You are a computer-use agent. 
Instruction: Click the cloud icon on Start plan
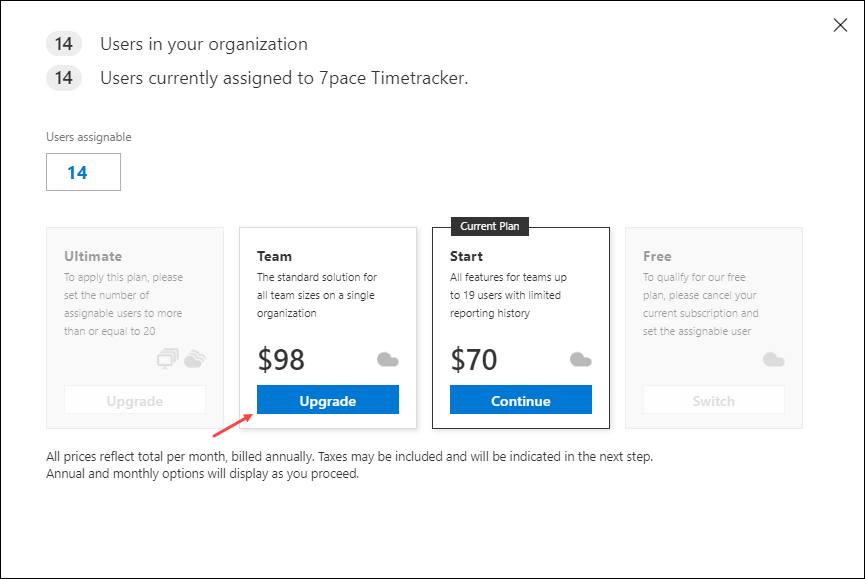coord(581,360)
